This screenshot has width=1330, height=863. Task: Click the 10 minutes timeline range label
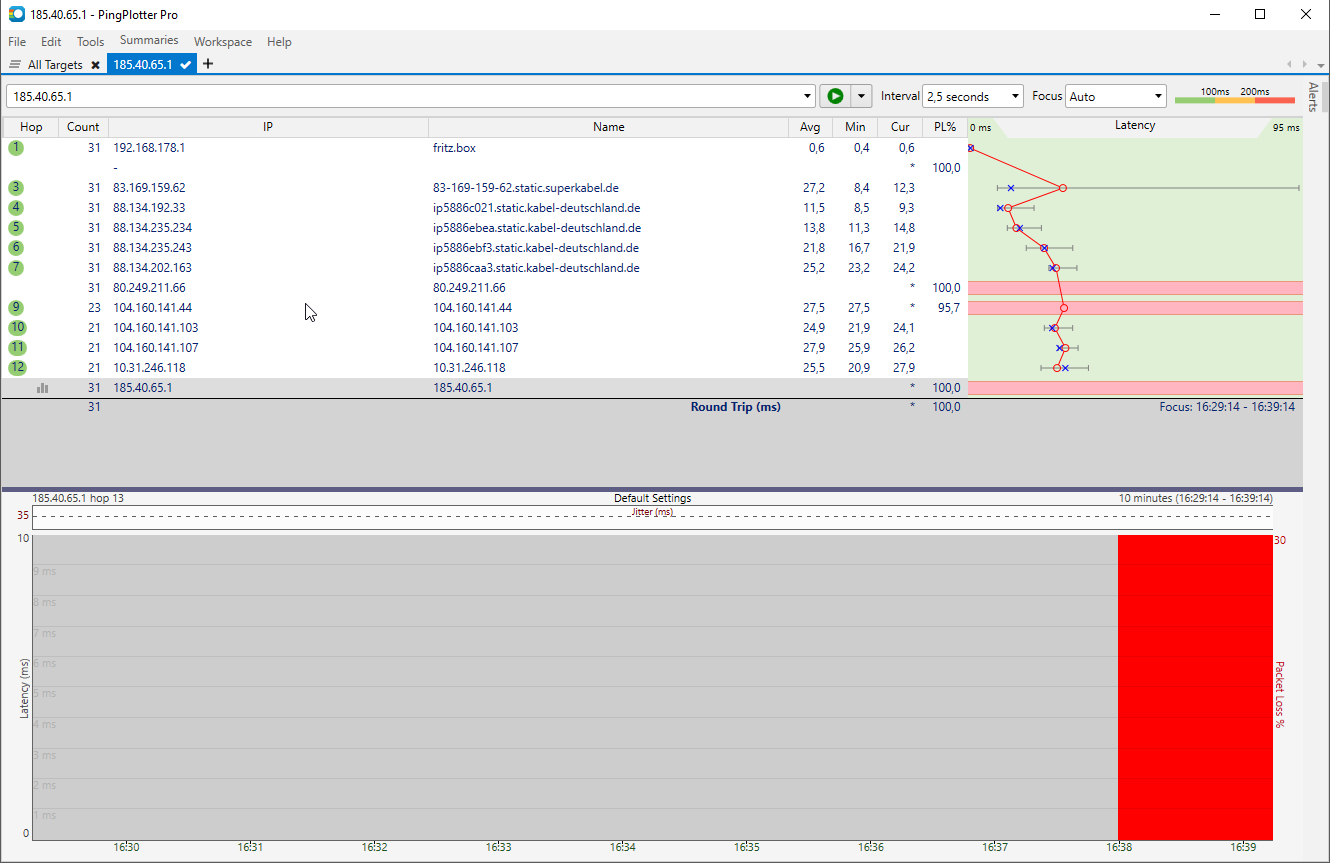(x=1195, y=498)
